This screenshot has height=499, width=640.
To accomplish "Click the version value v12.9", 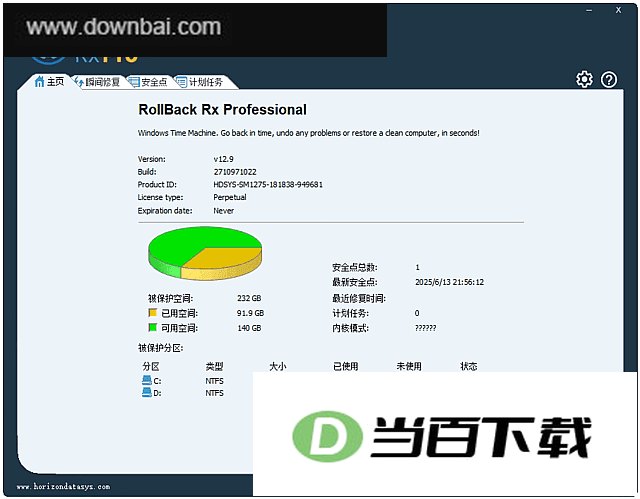I will (223, 159).
